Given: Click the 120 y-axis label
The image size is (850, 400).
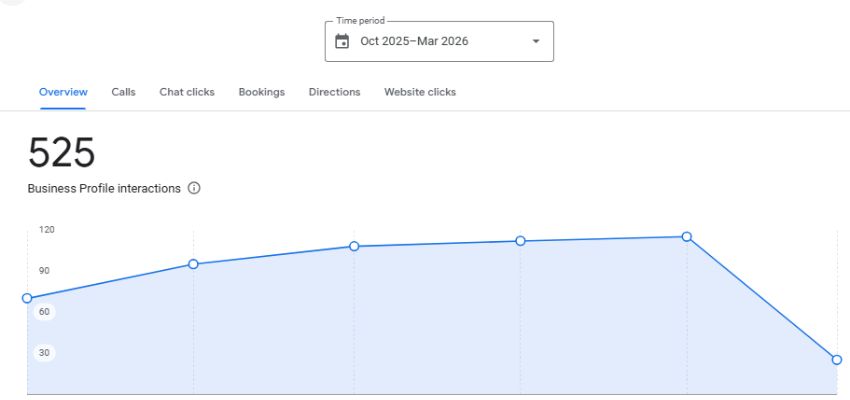Looking at the screenshot, I should (x=47, y=230).
